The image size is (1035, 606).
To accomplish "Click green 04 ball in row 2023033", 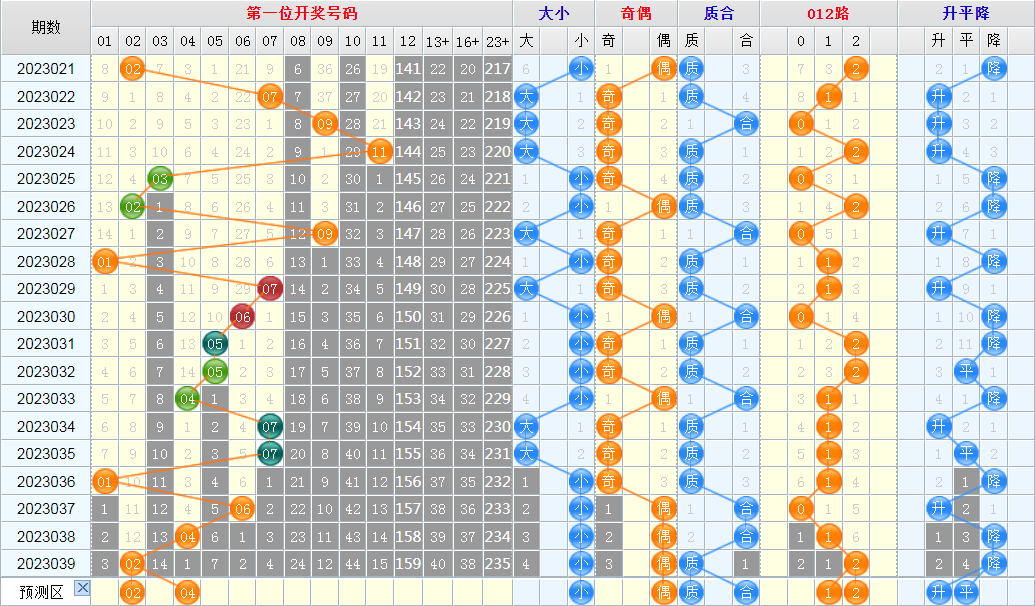I will (x=187, y=399).
